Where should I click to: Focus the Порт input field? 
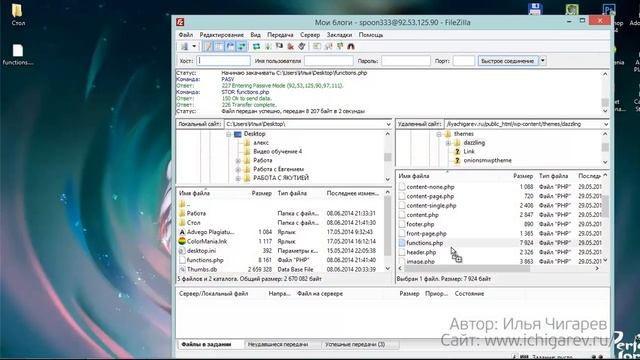point(464,61)
